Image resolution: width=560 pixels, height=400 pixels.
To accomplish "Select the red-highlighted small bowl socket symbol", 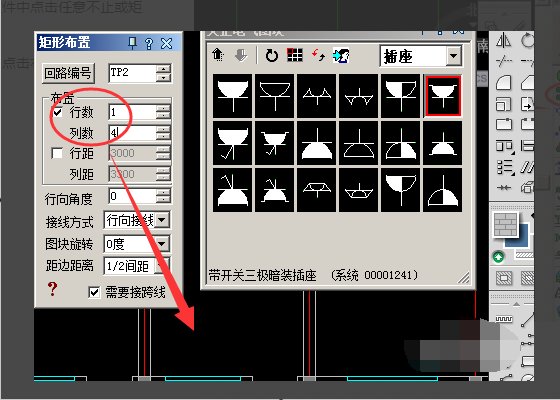I will (443, 96).
